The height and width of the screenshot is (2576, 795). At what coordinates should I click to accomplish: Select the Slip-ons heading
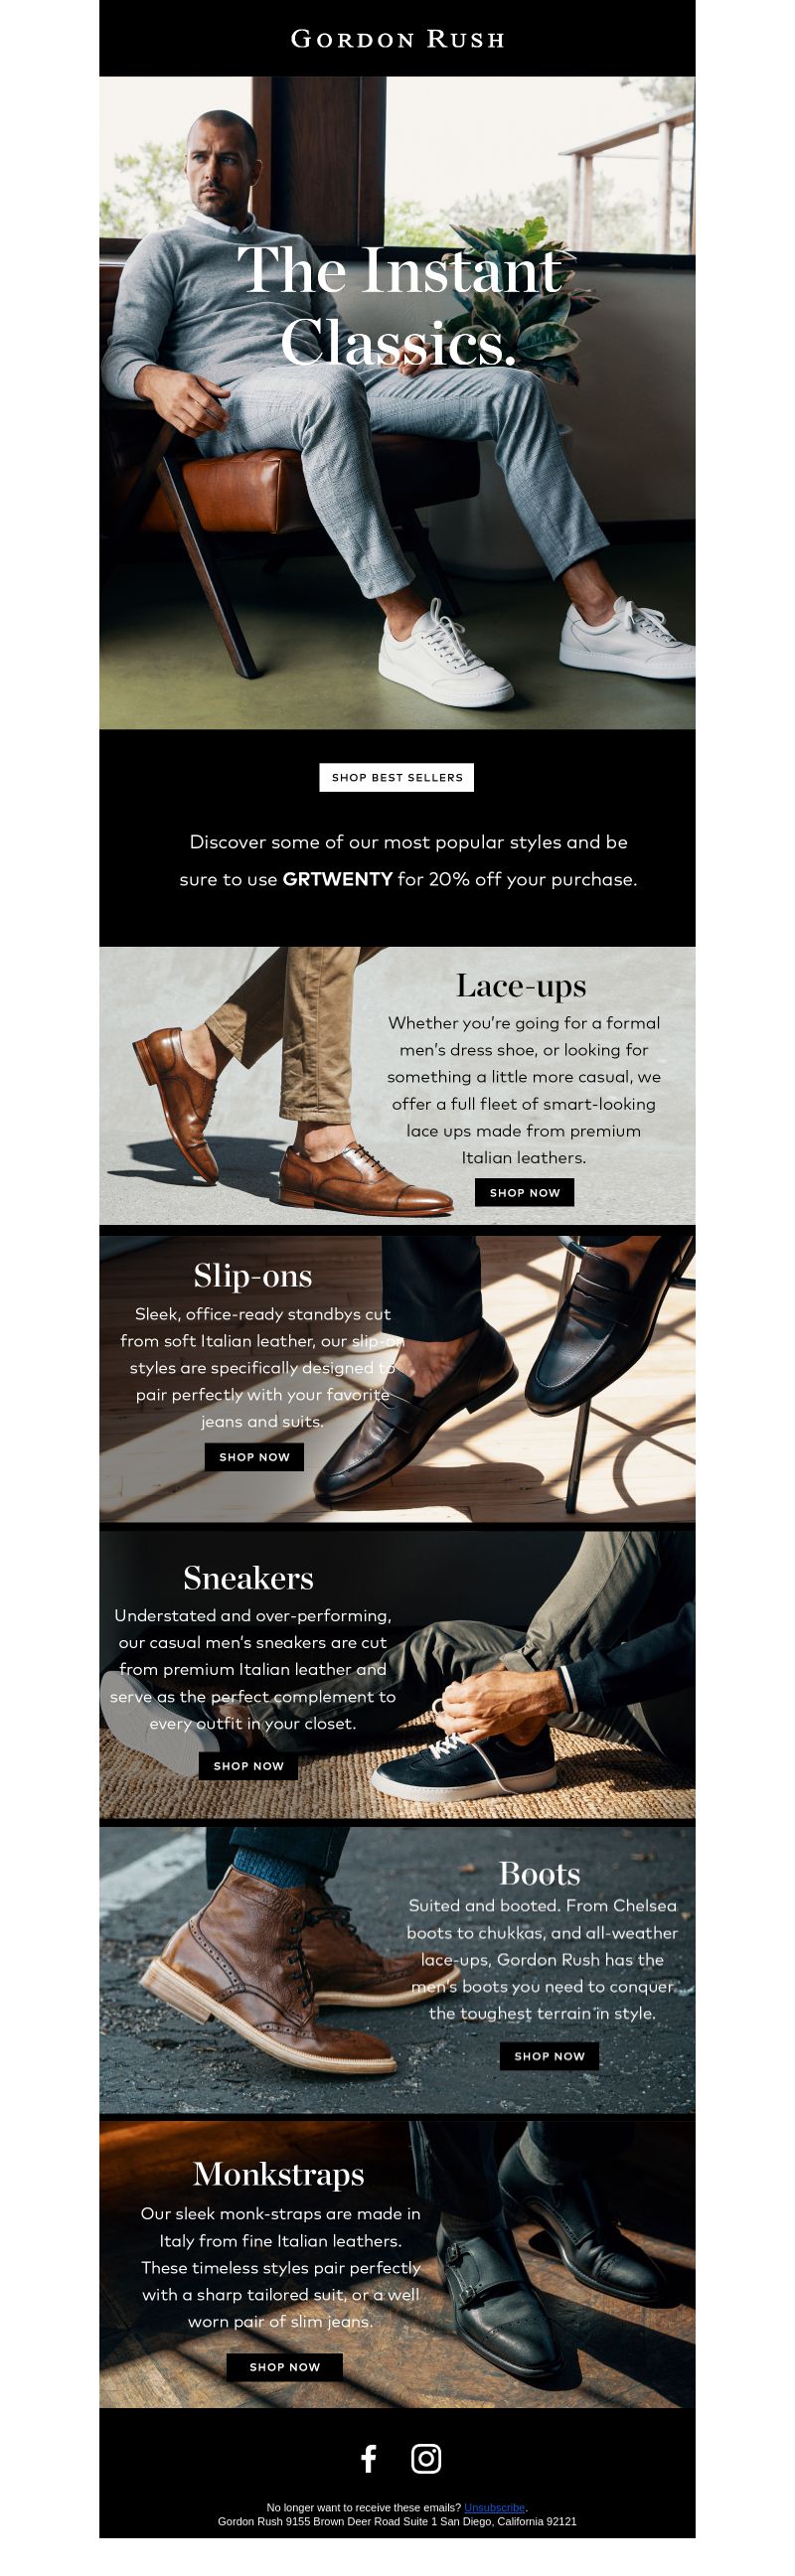[x=253, y=1275]
